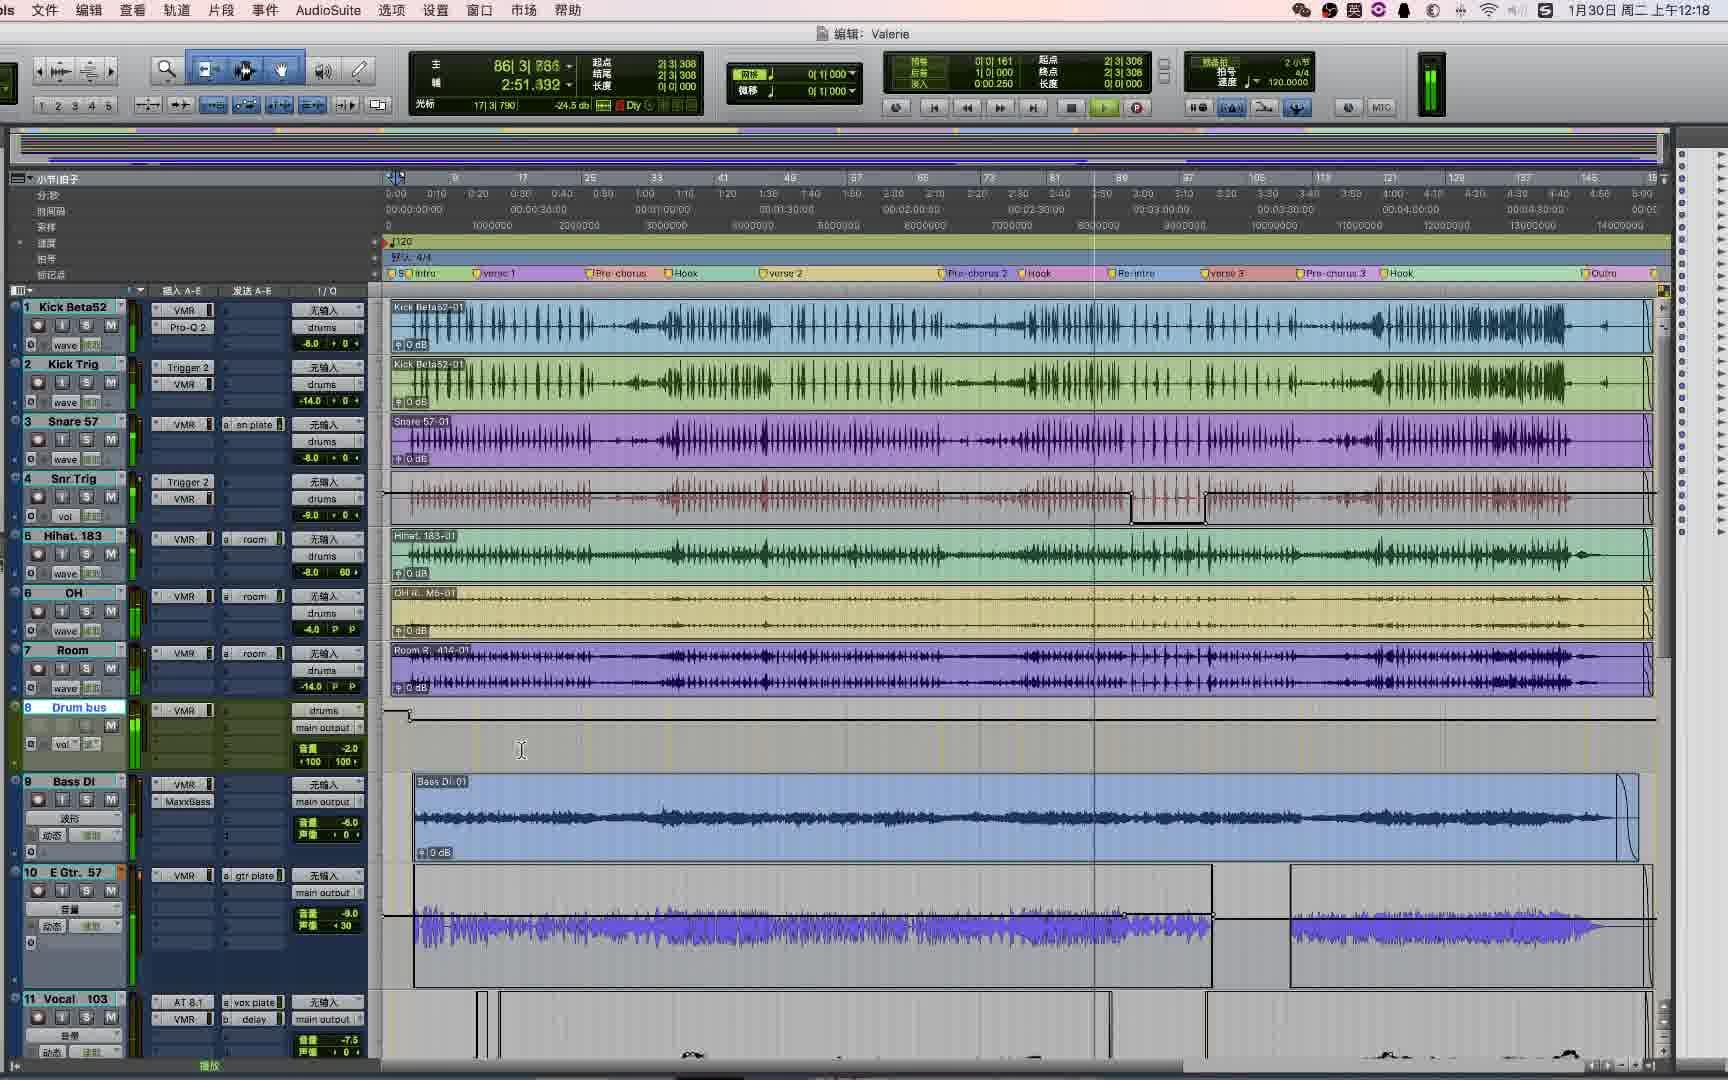Record-enable the Snare 57 track
The image size is (1728, 1080).
point(38,440)
